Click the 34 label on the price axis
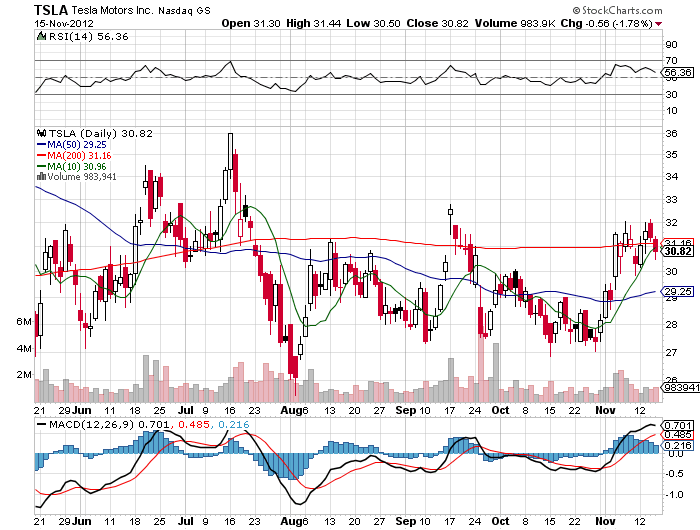 tap(671, 176)
